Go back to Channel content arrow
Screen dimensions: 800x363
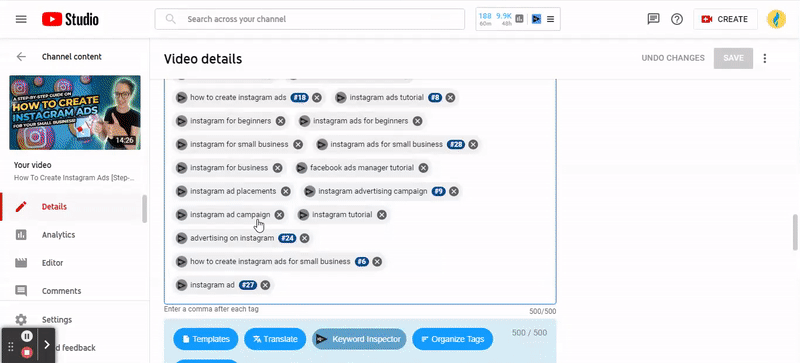click(21, 57)
